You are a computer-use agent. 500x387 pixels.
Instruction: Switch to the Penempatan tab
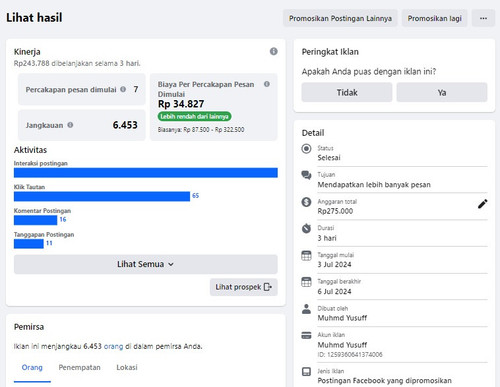[79, 367]
